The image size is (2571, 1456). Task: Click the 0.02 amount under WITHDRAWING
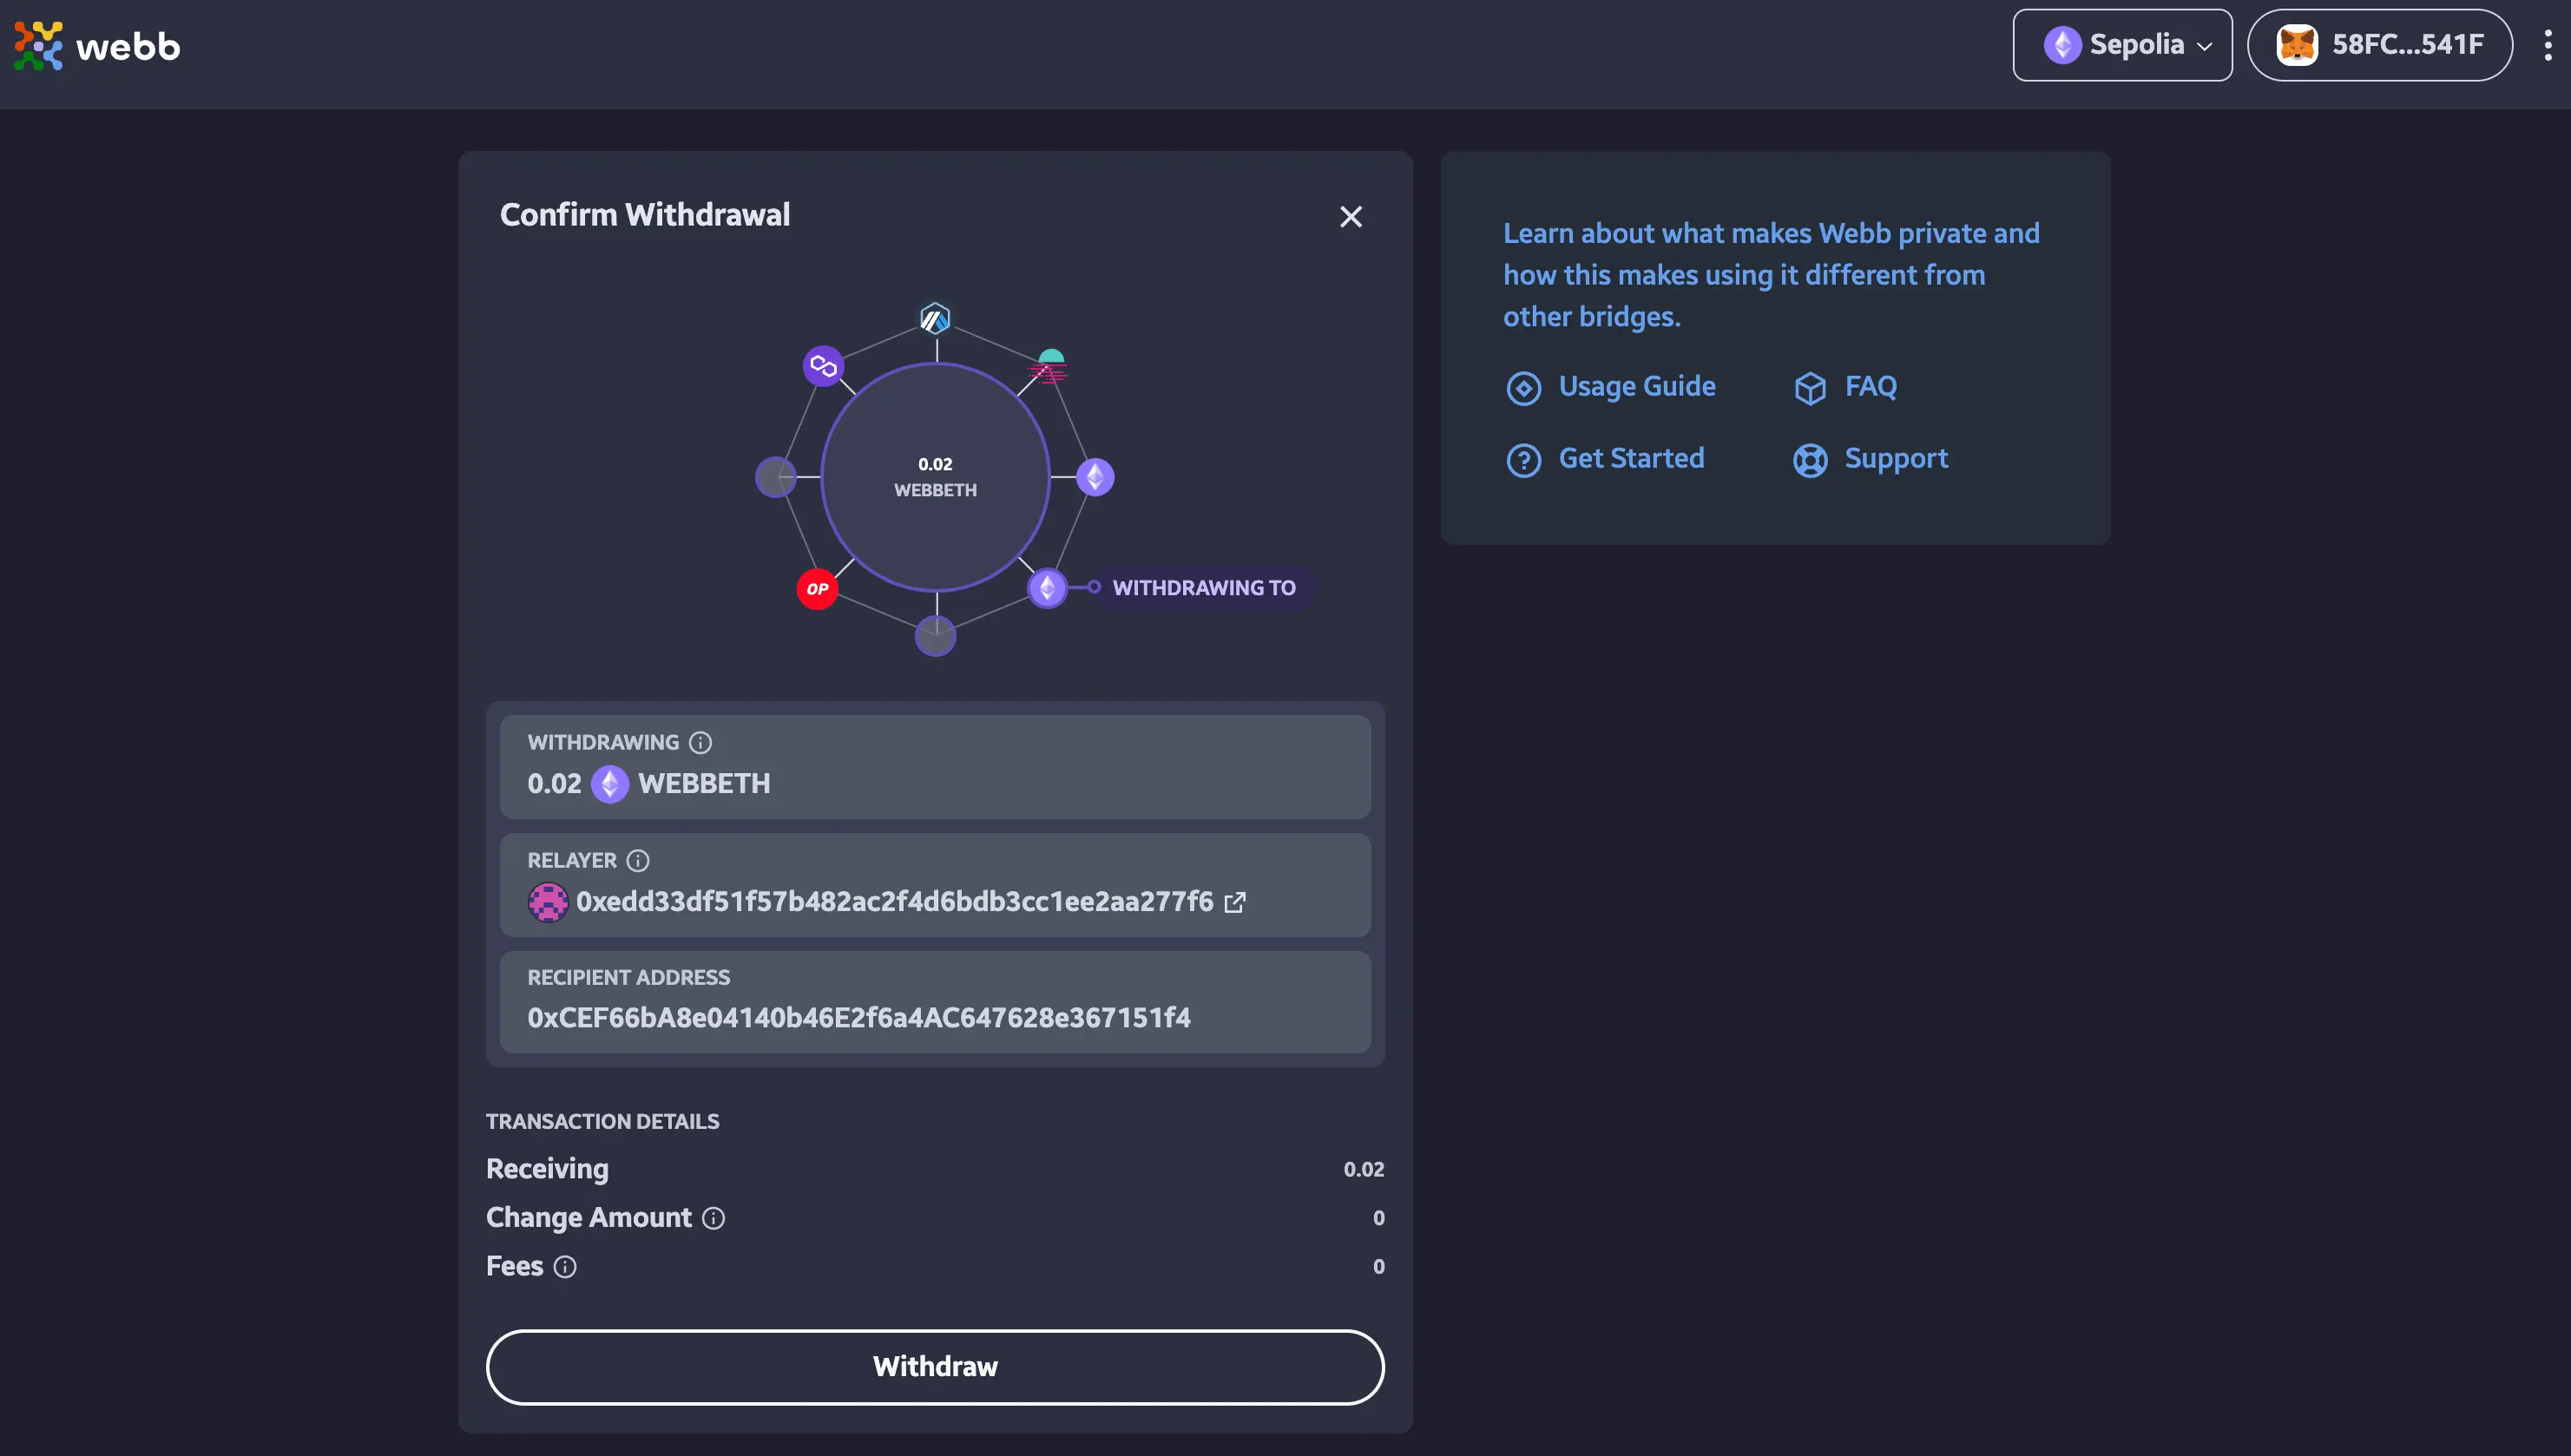pyautogui.click(x=554, y=784)
